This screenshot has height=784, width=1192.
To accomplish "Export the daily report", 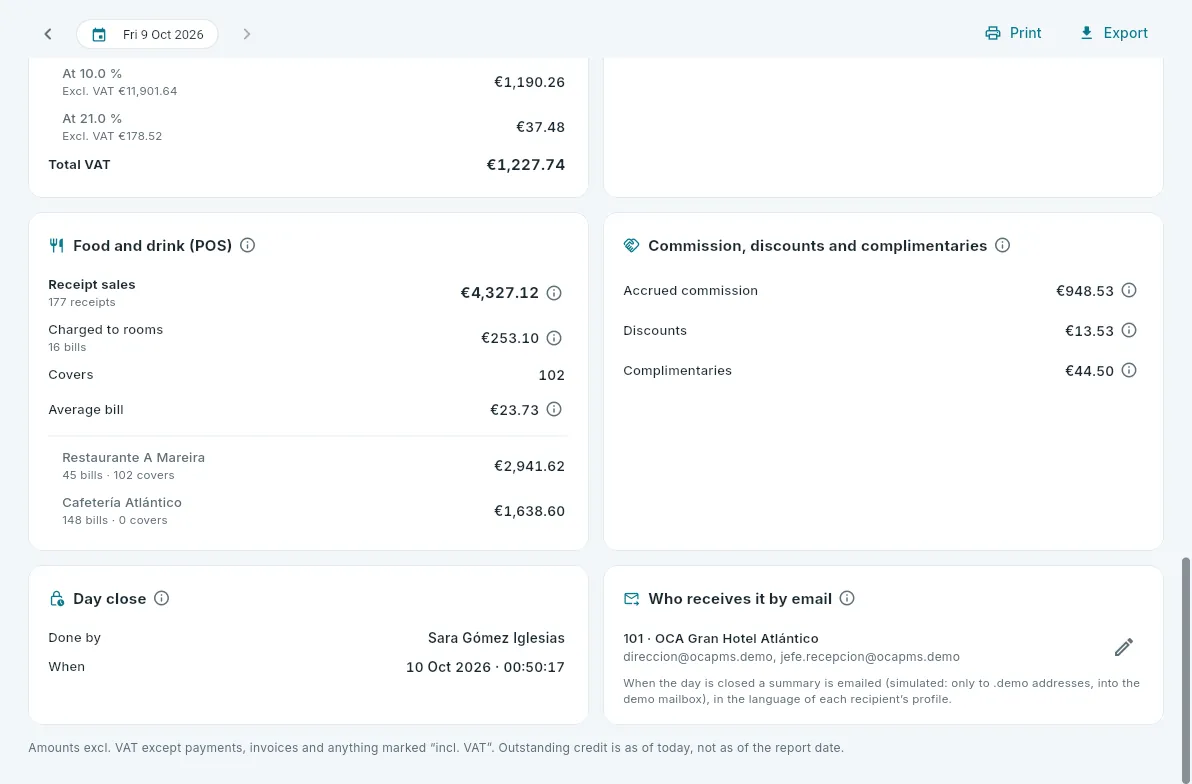I will pyautogui.click(x=1114, y=33).
